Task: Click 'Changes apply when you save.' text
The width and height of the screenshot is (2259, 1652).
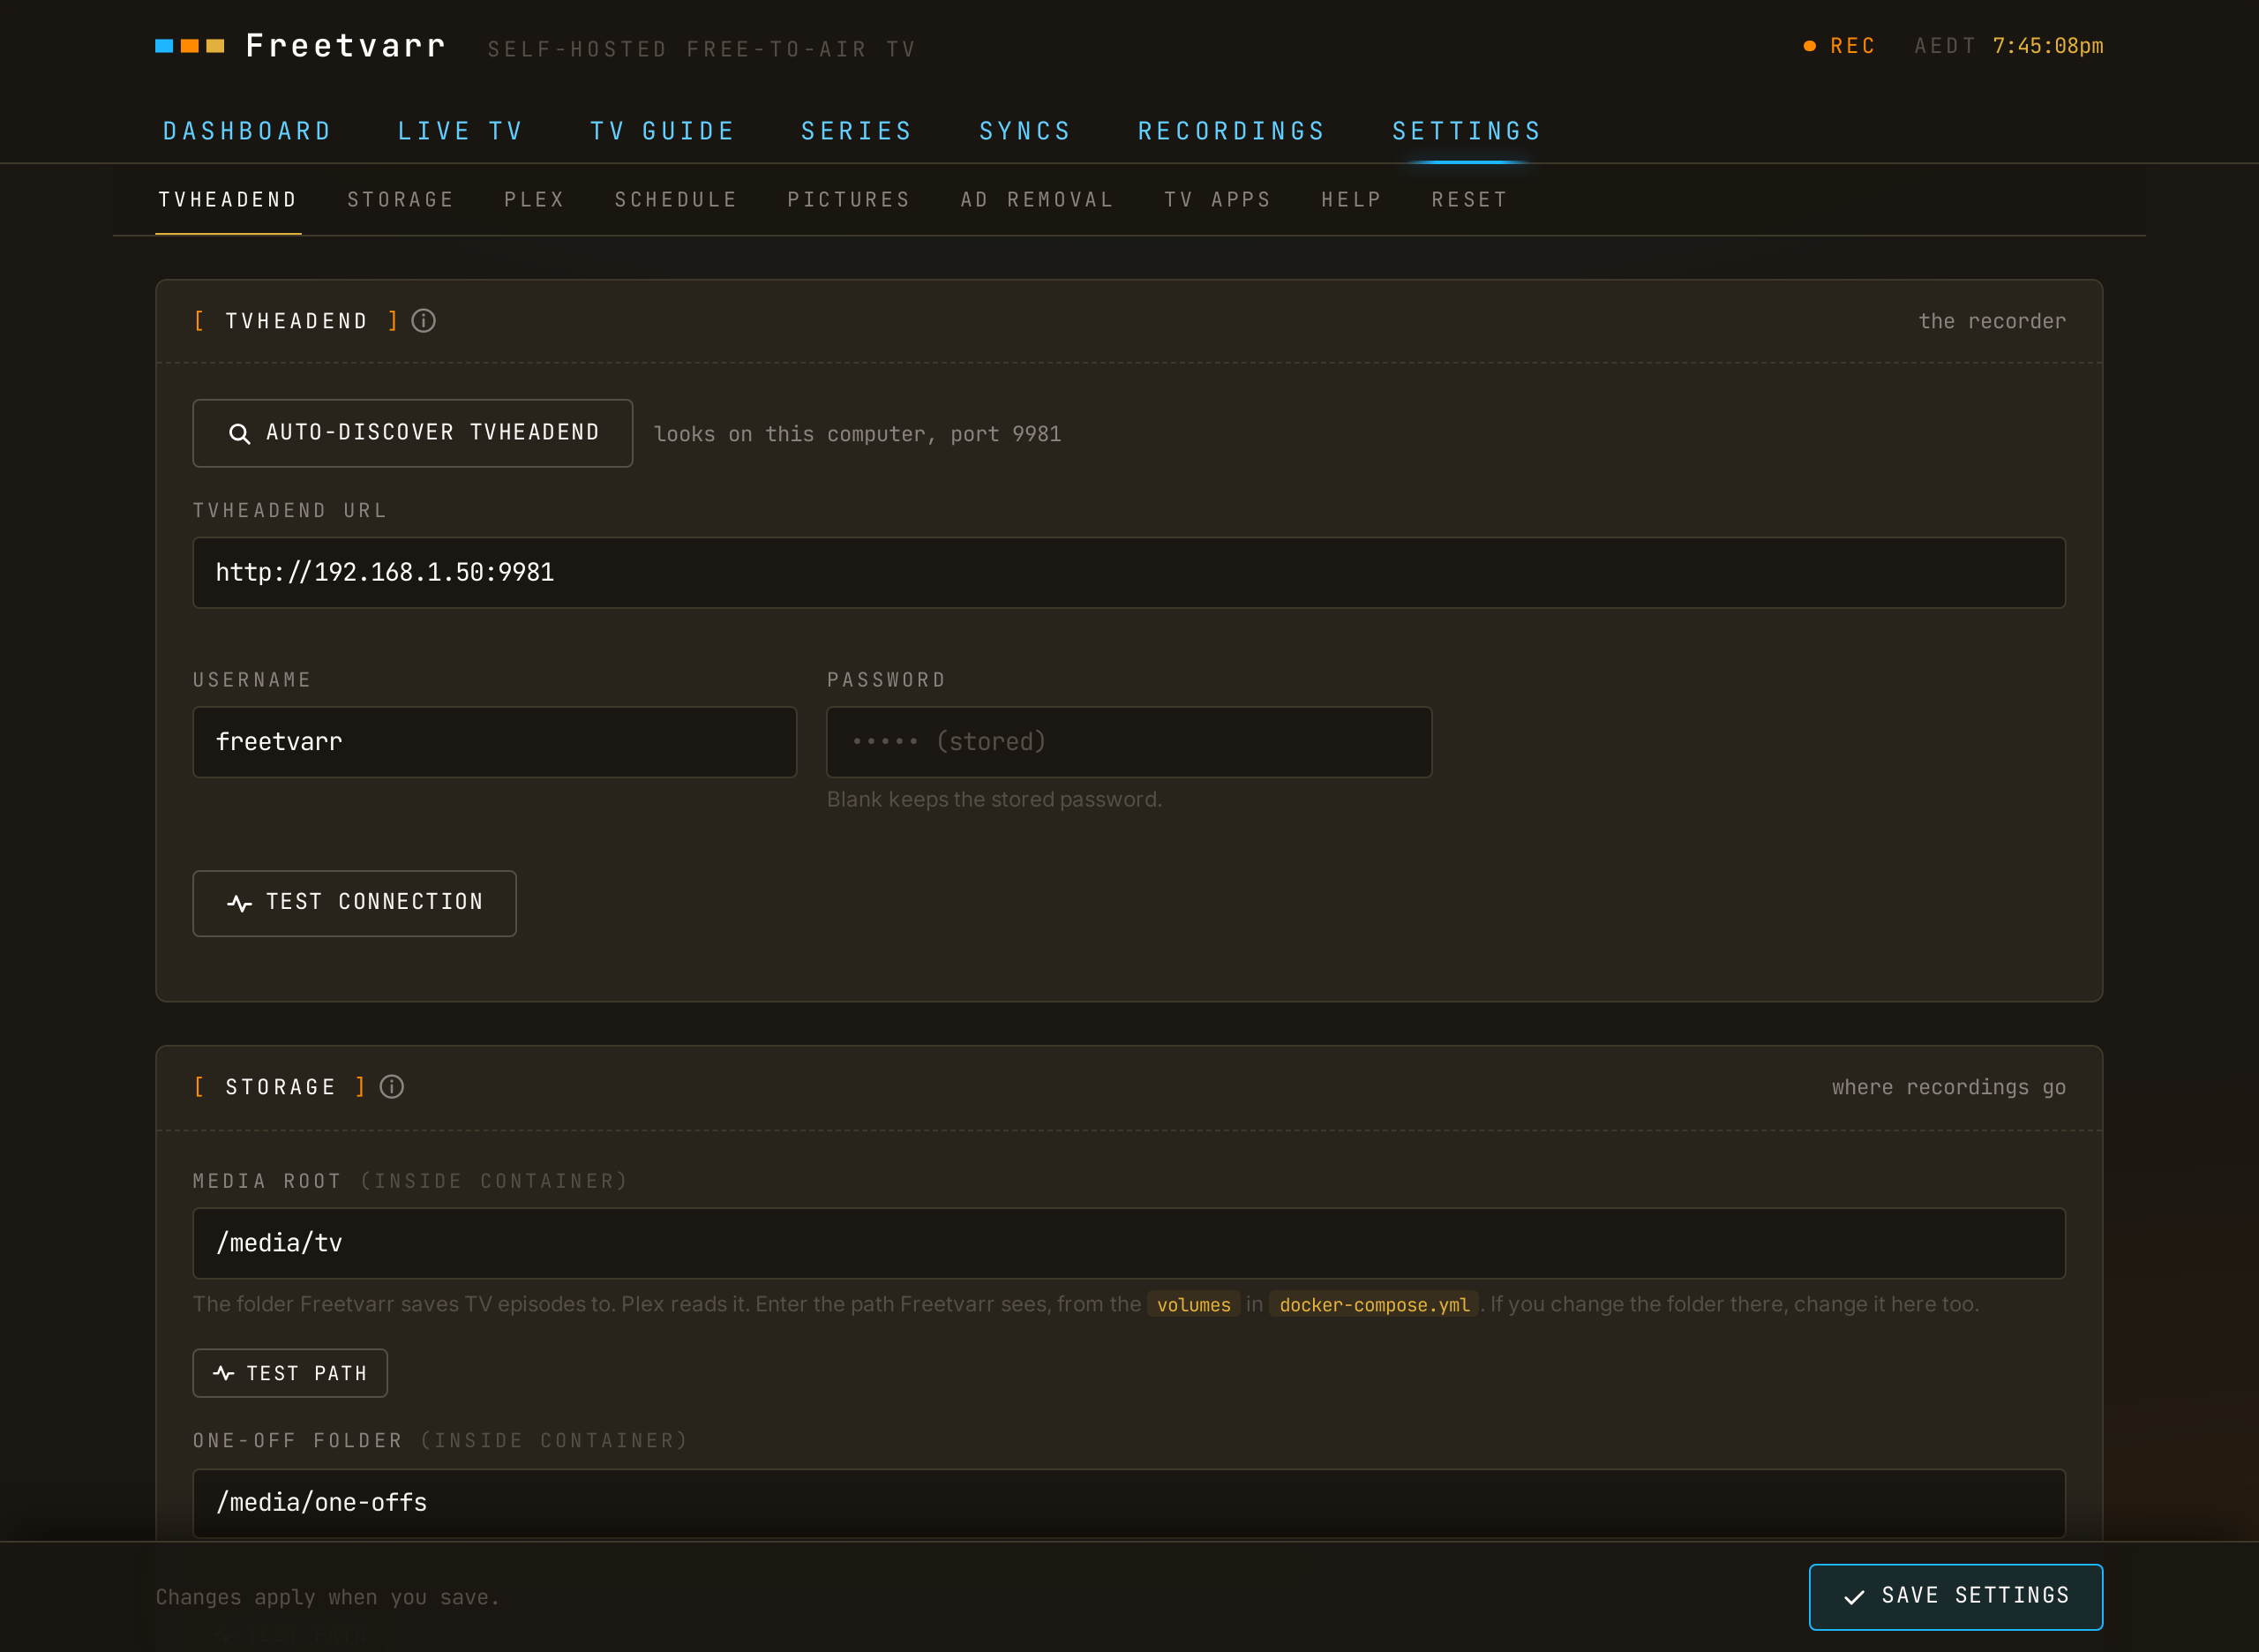Action: [x=327, y=1597]
